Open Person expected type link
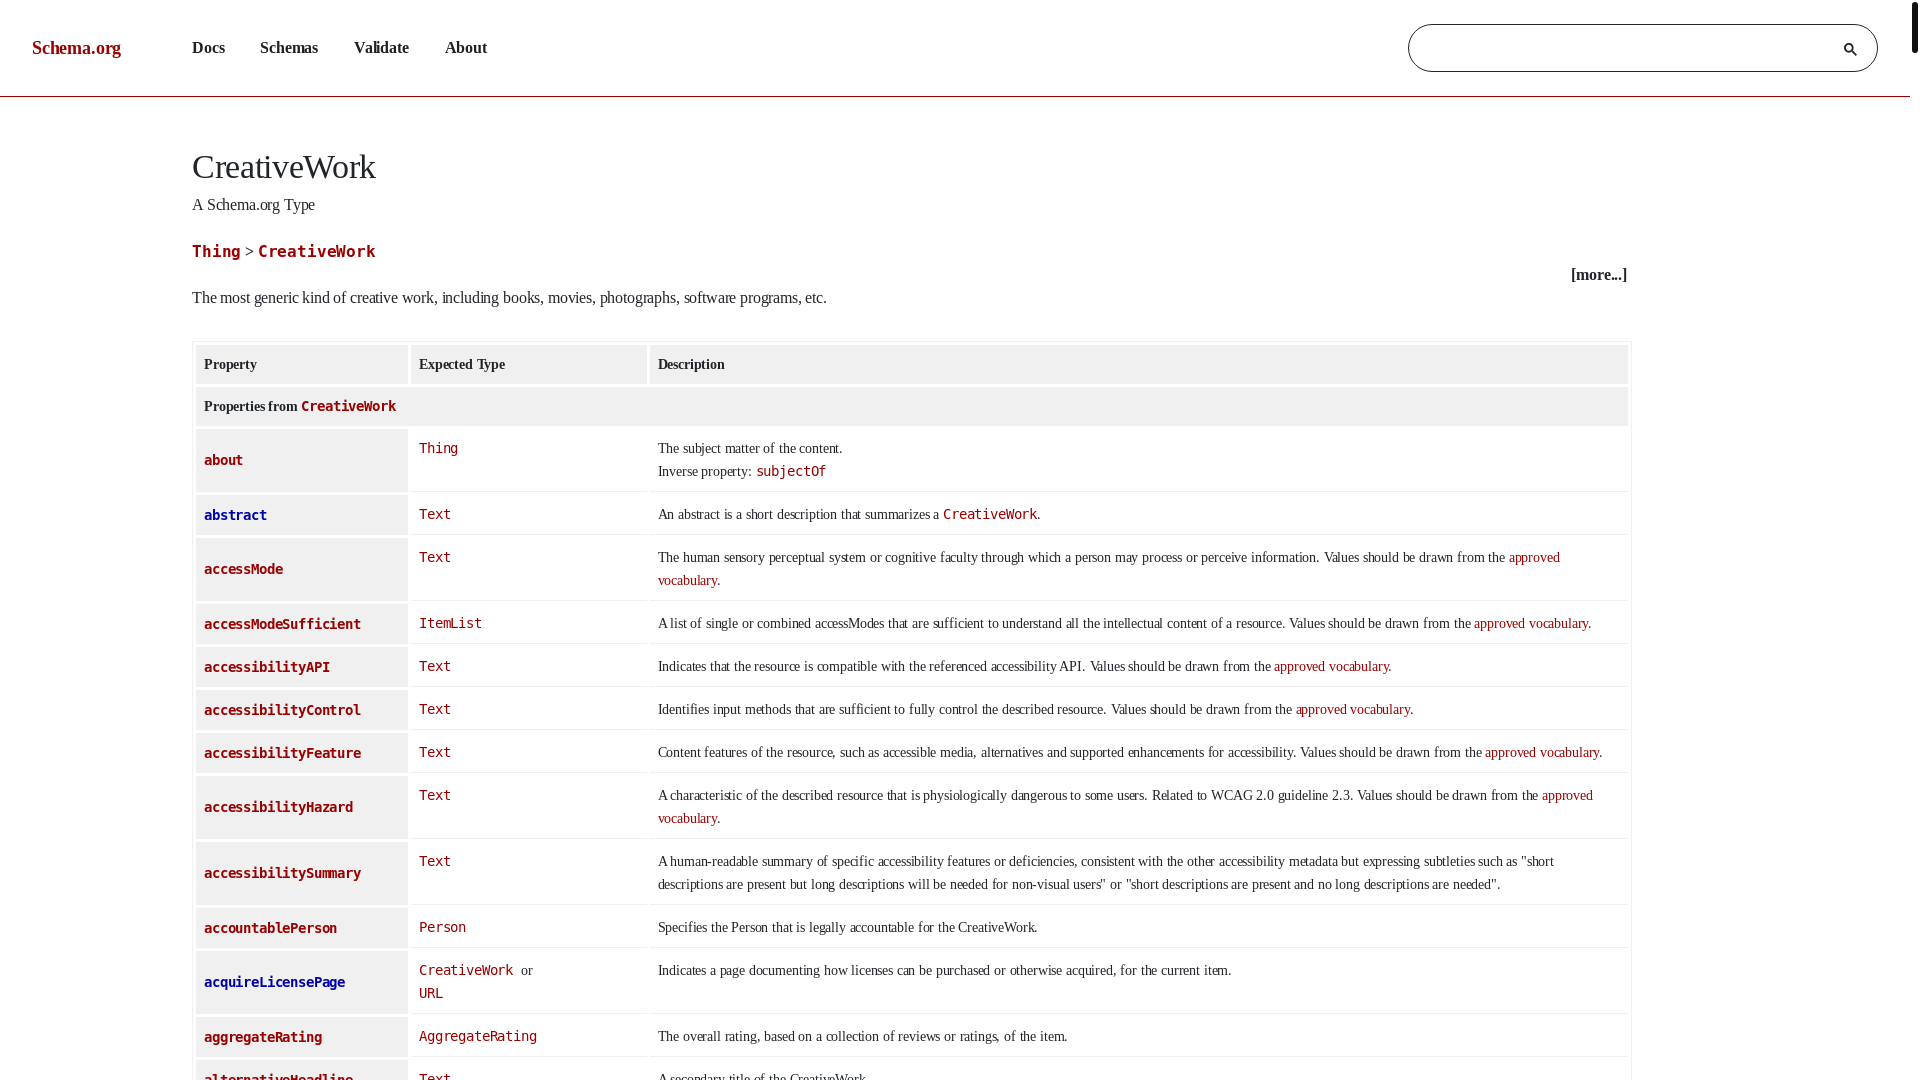Viewport: 1920px width, 1080px height. pyautogui.click(x=442, y=927)
